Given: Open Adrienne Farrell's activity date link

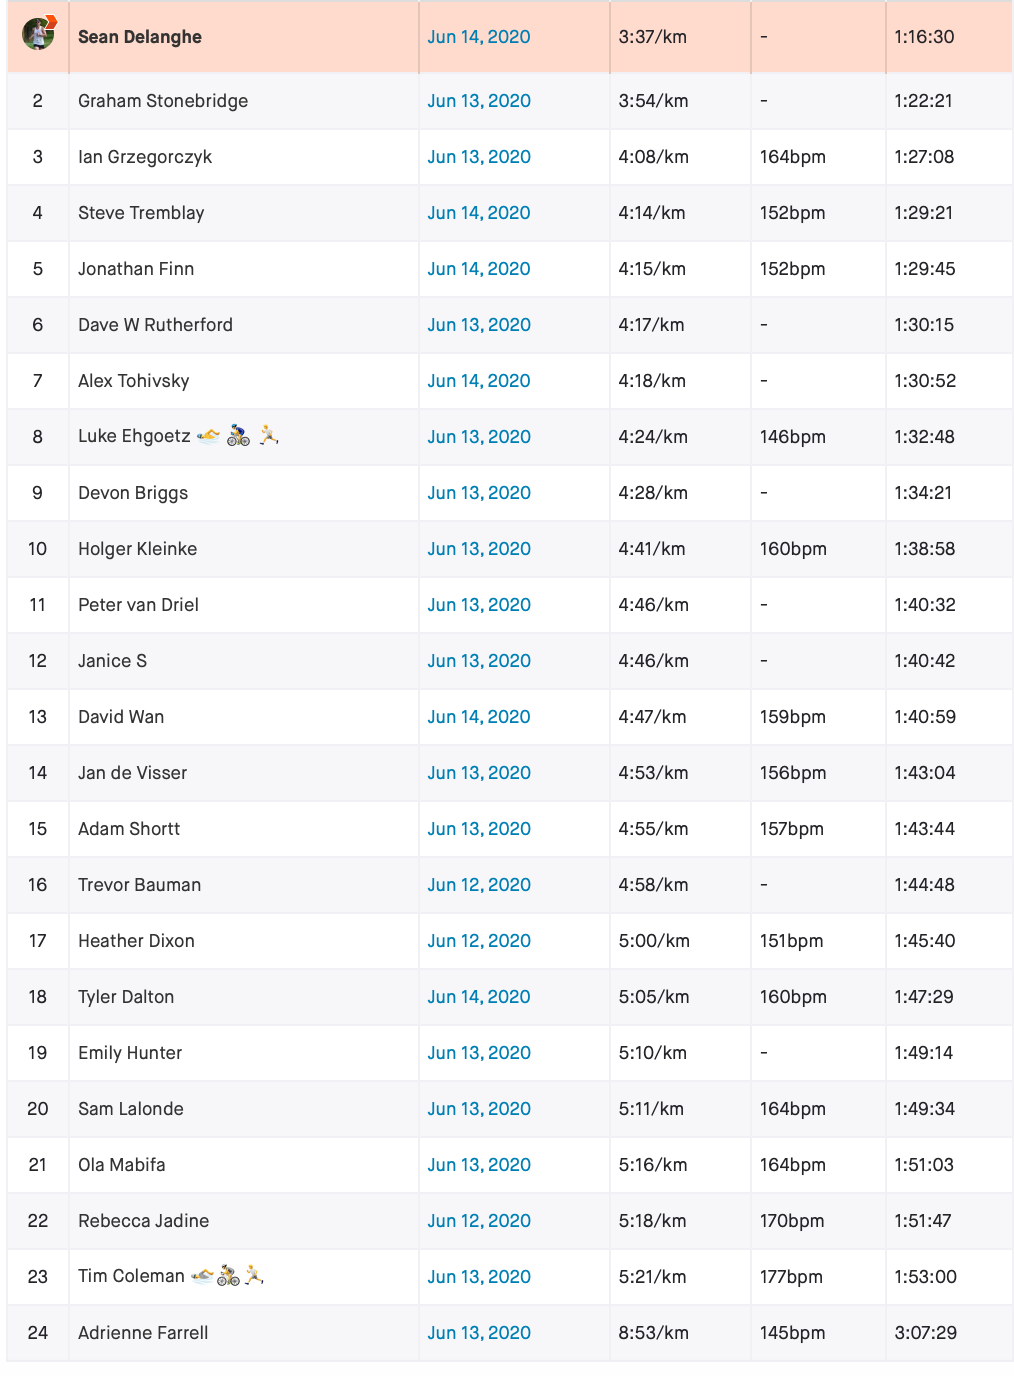Looking at the screenshot, I should pyautogui.click(x=479, y=1333).
